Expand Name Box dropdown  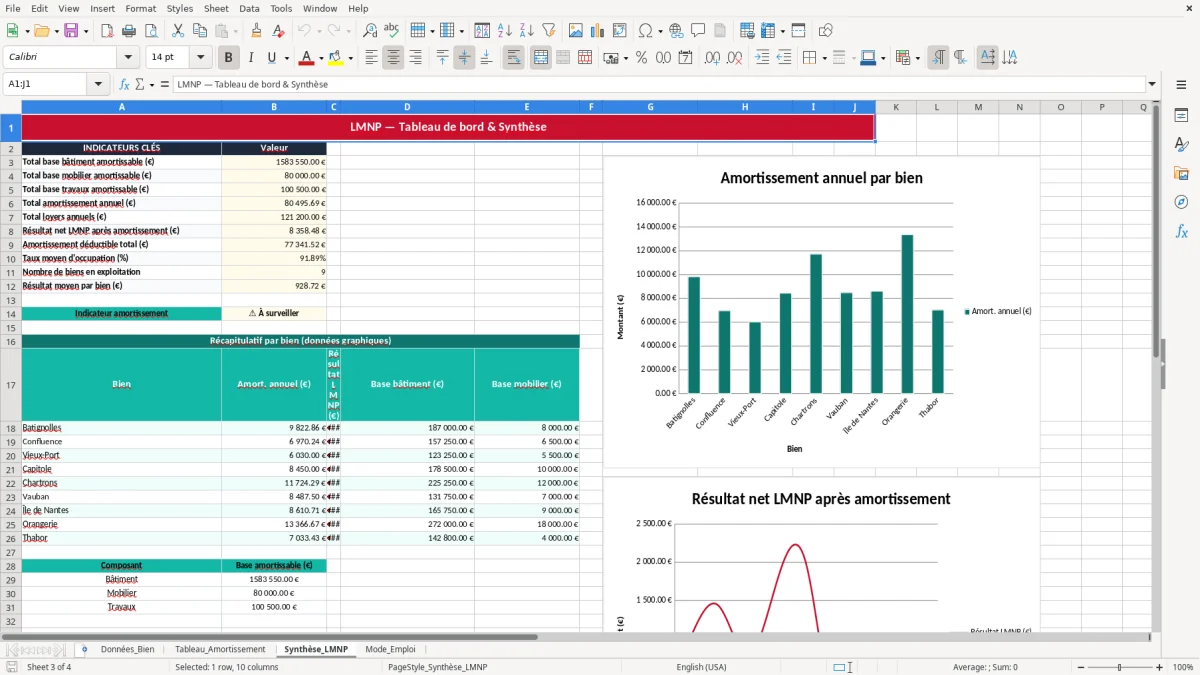point(98,85)
